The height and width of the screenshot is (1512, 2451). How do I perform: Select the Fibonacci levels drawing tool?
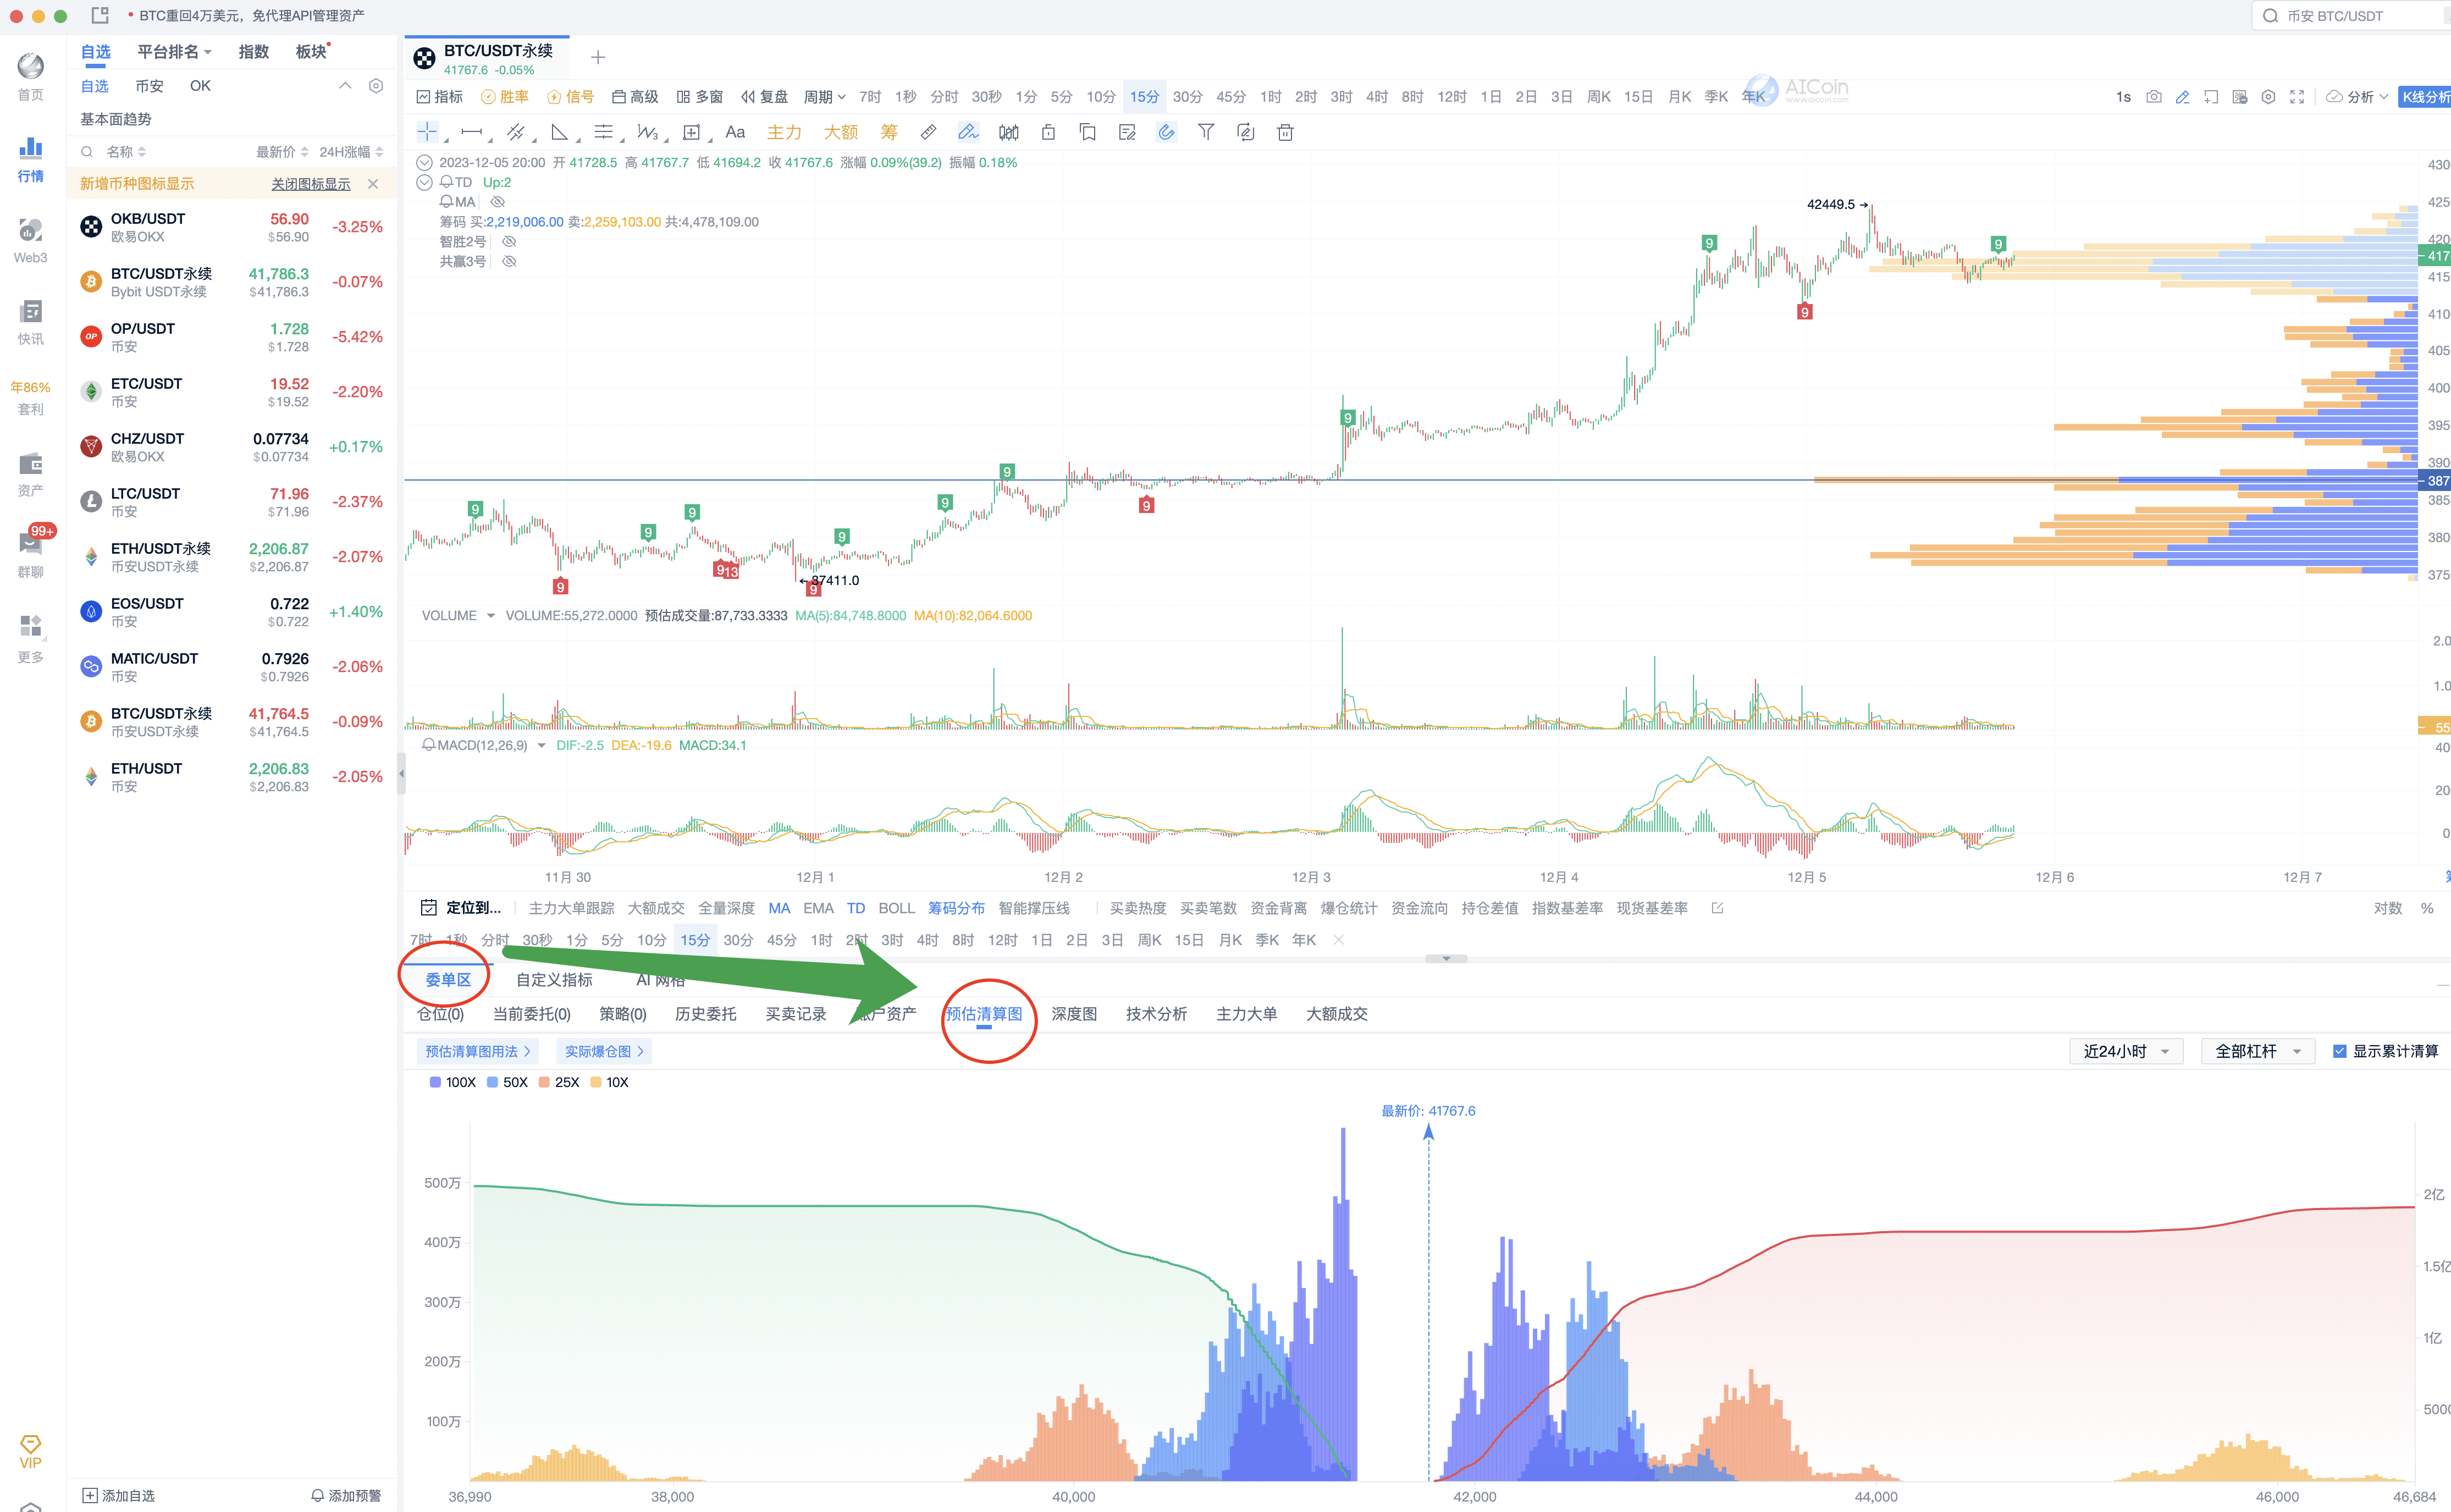(x=603, y=132)
